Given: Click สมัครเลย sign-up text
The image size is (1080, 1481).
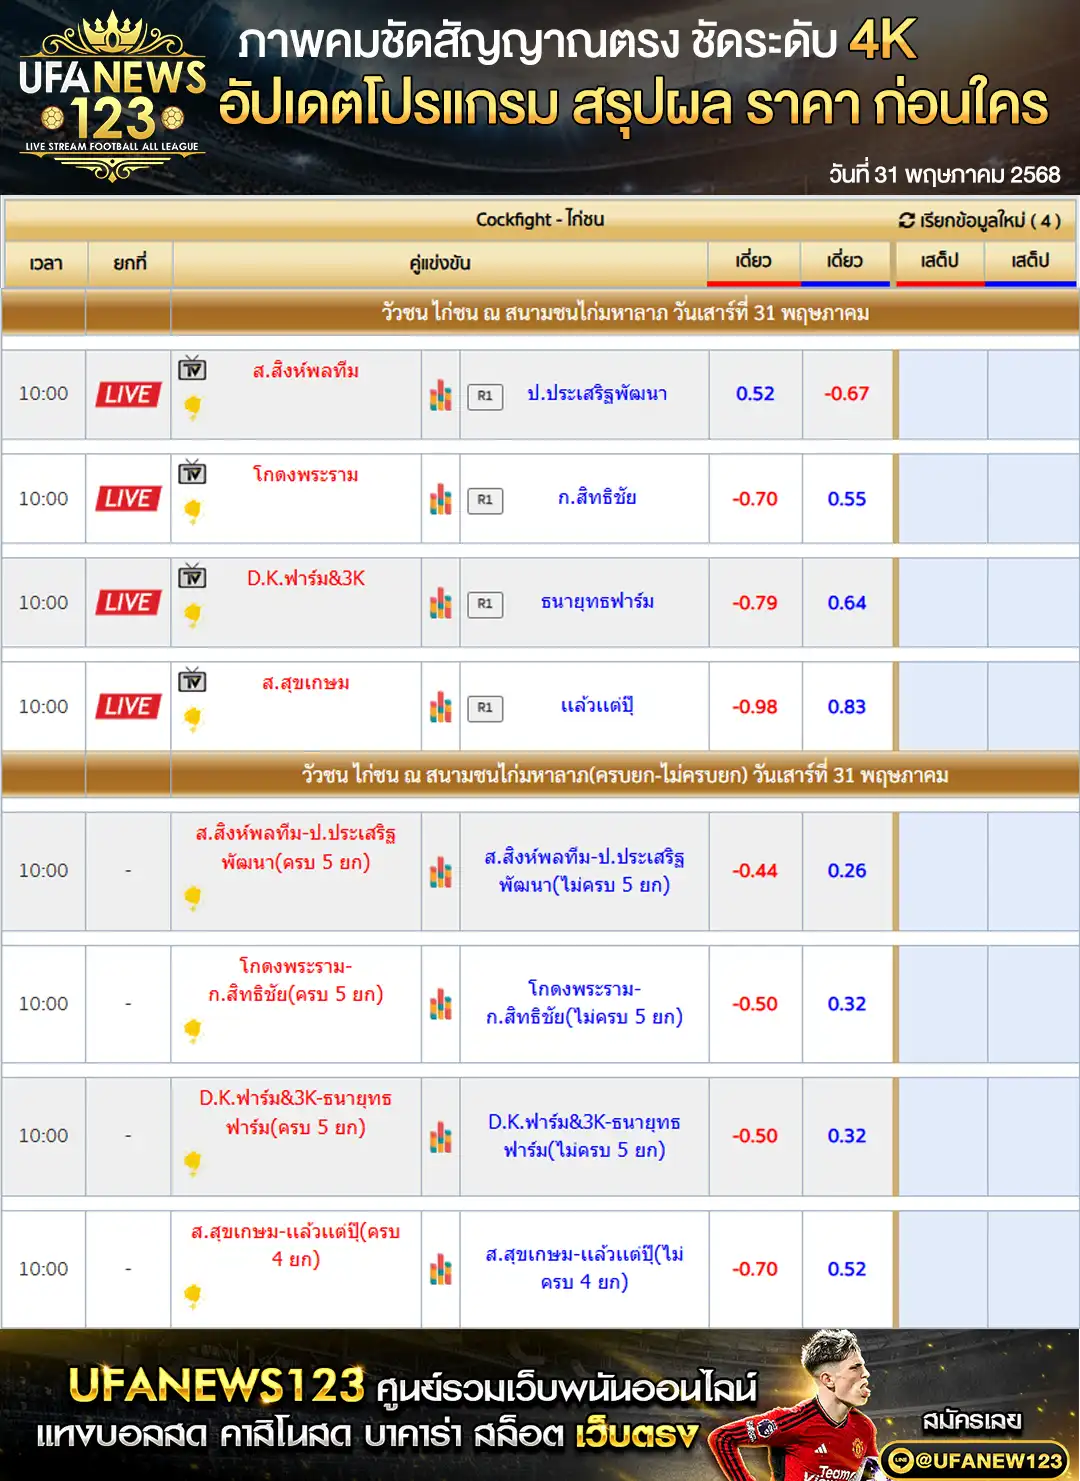Looking at the screenshot, I should pos(972,1420).
